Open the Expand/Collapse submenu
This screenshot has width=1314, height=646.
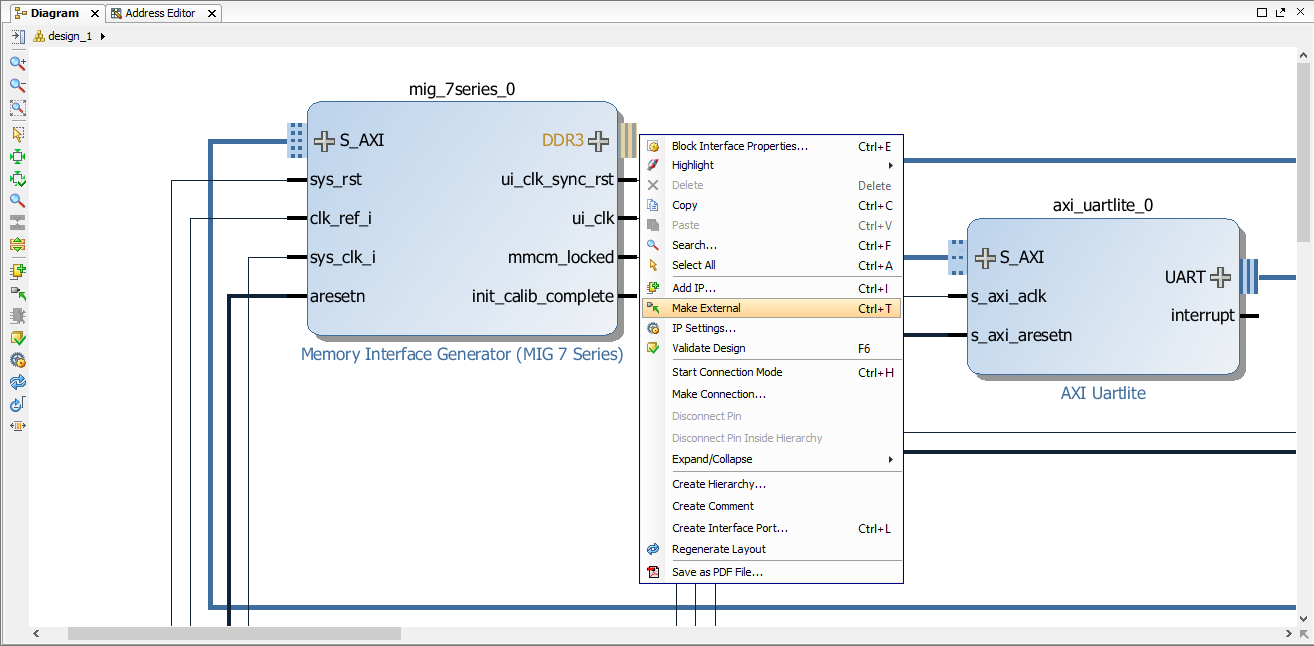pos(772,459)
